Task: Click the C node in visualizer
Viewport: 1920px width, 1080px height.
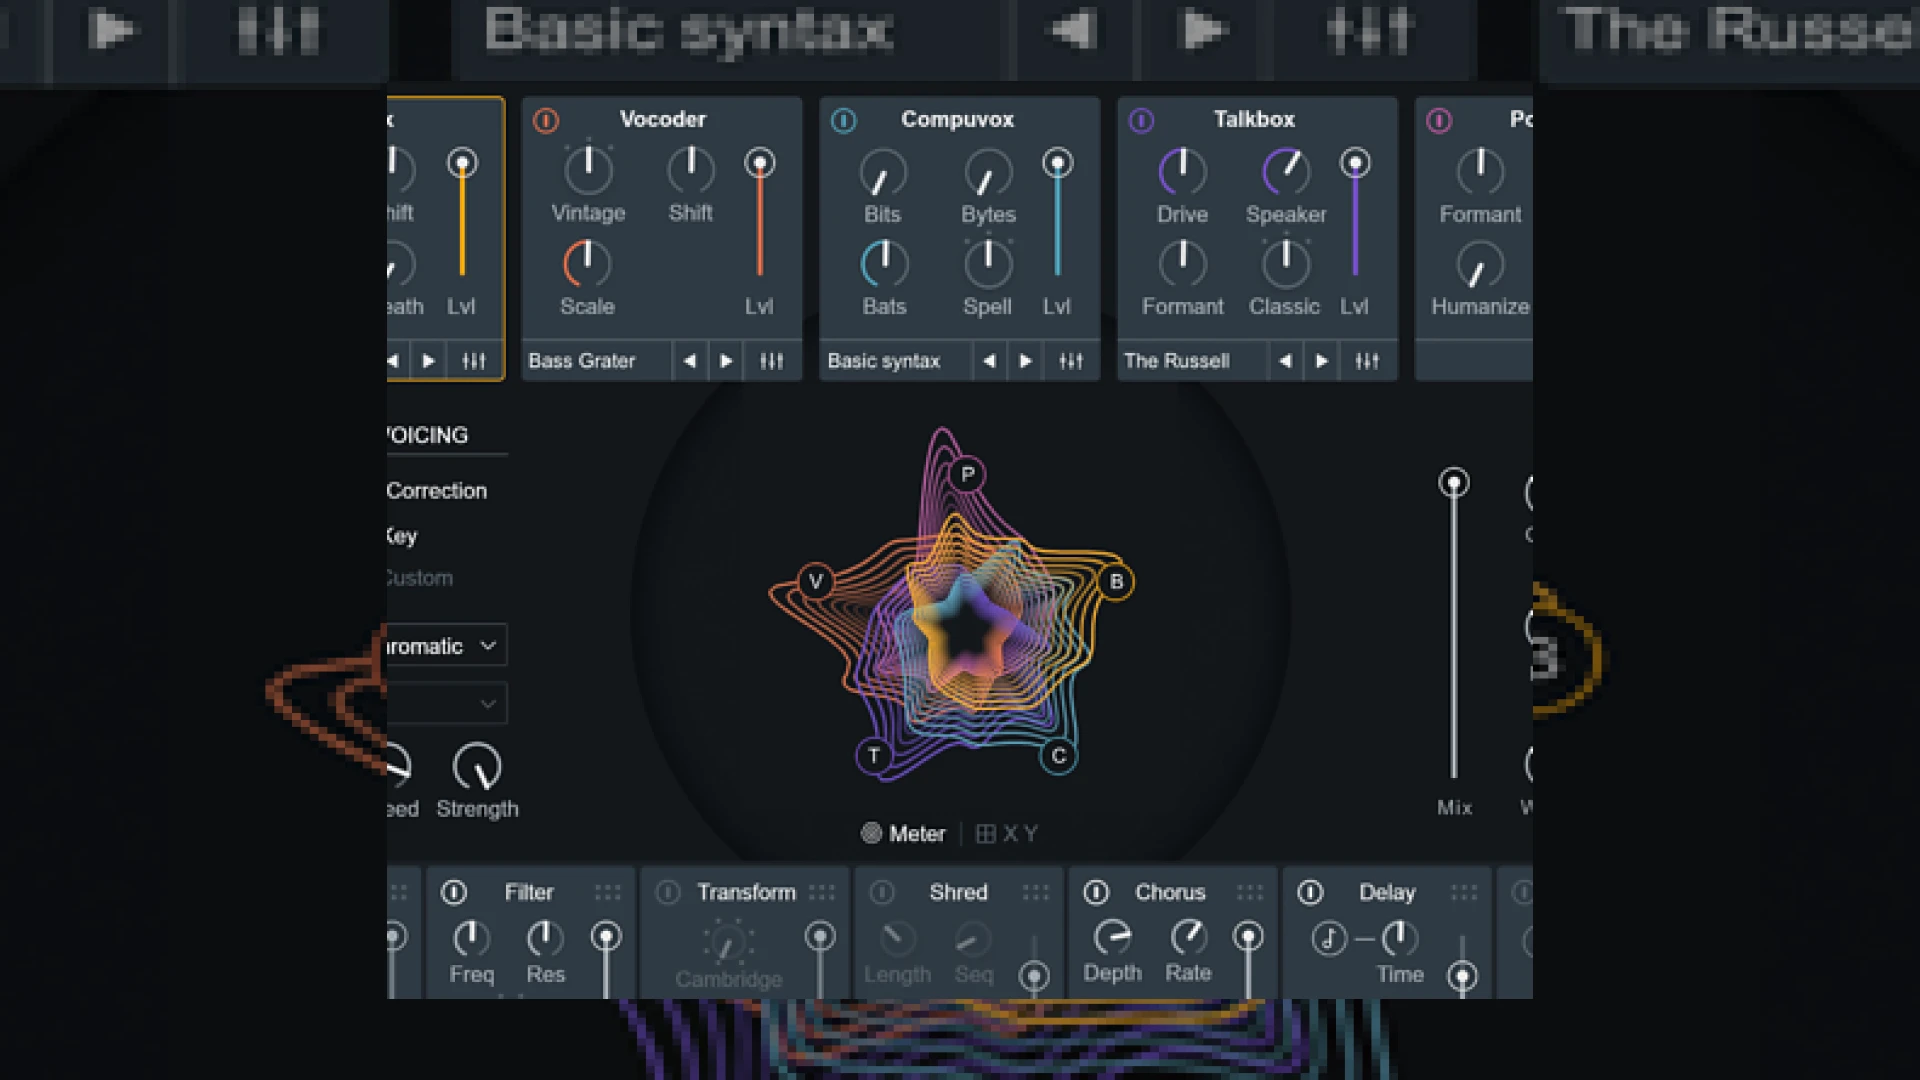Action: click(1059, 755)
